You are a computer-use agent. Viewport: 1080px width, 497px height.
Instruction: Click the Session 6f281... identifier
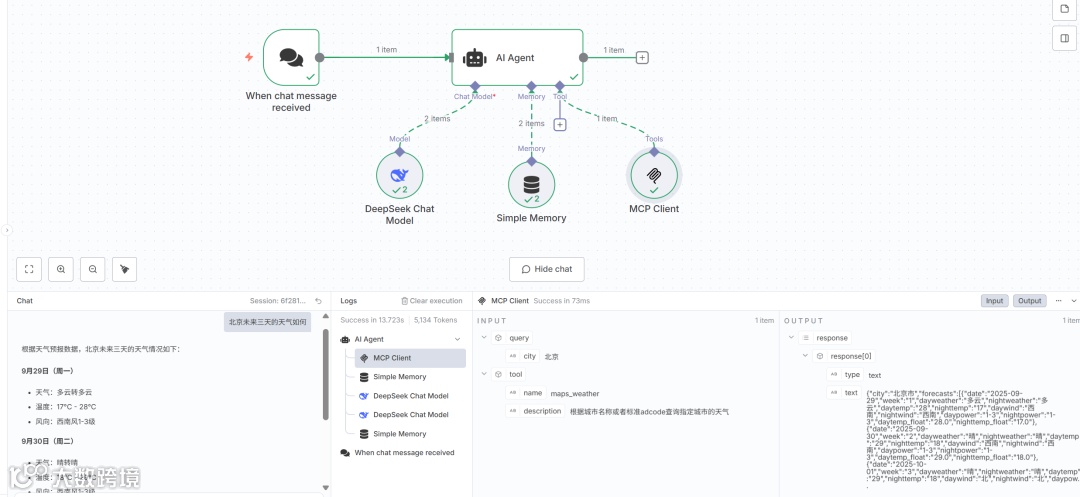278,301
